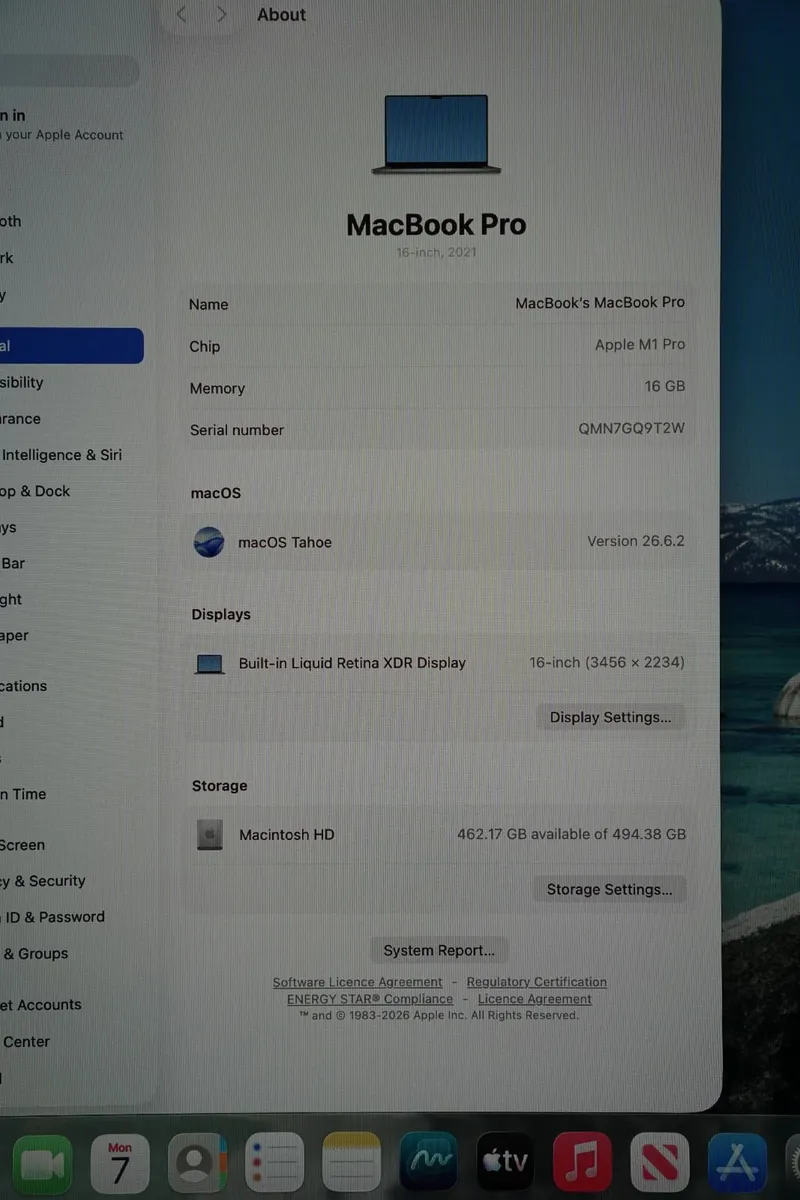Click the Macintosh HD drive icon

pyautogui.click(x=210, y=835)
